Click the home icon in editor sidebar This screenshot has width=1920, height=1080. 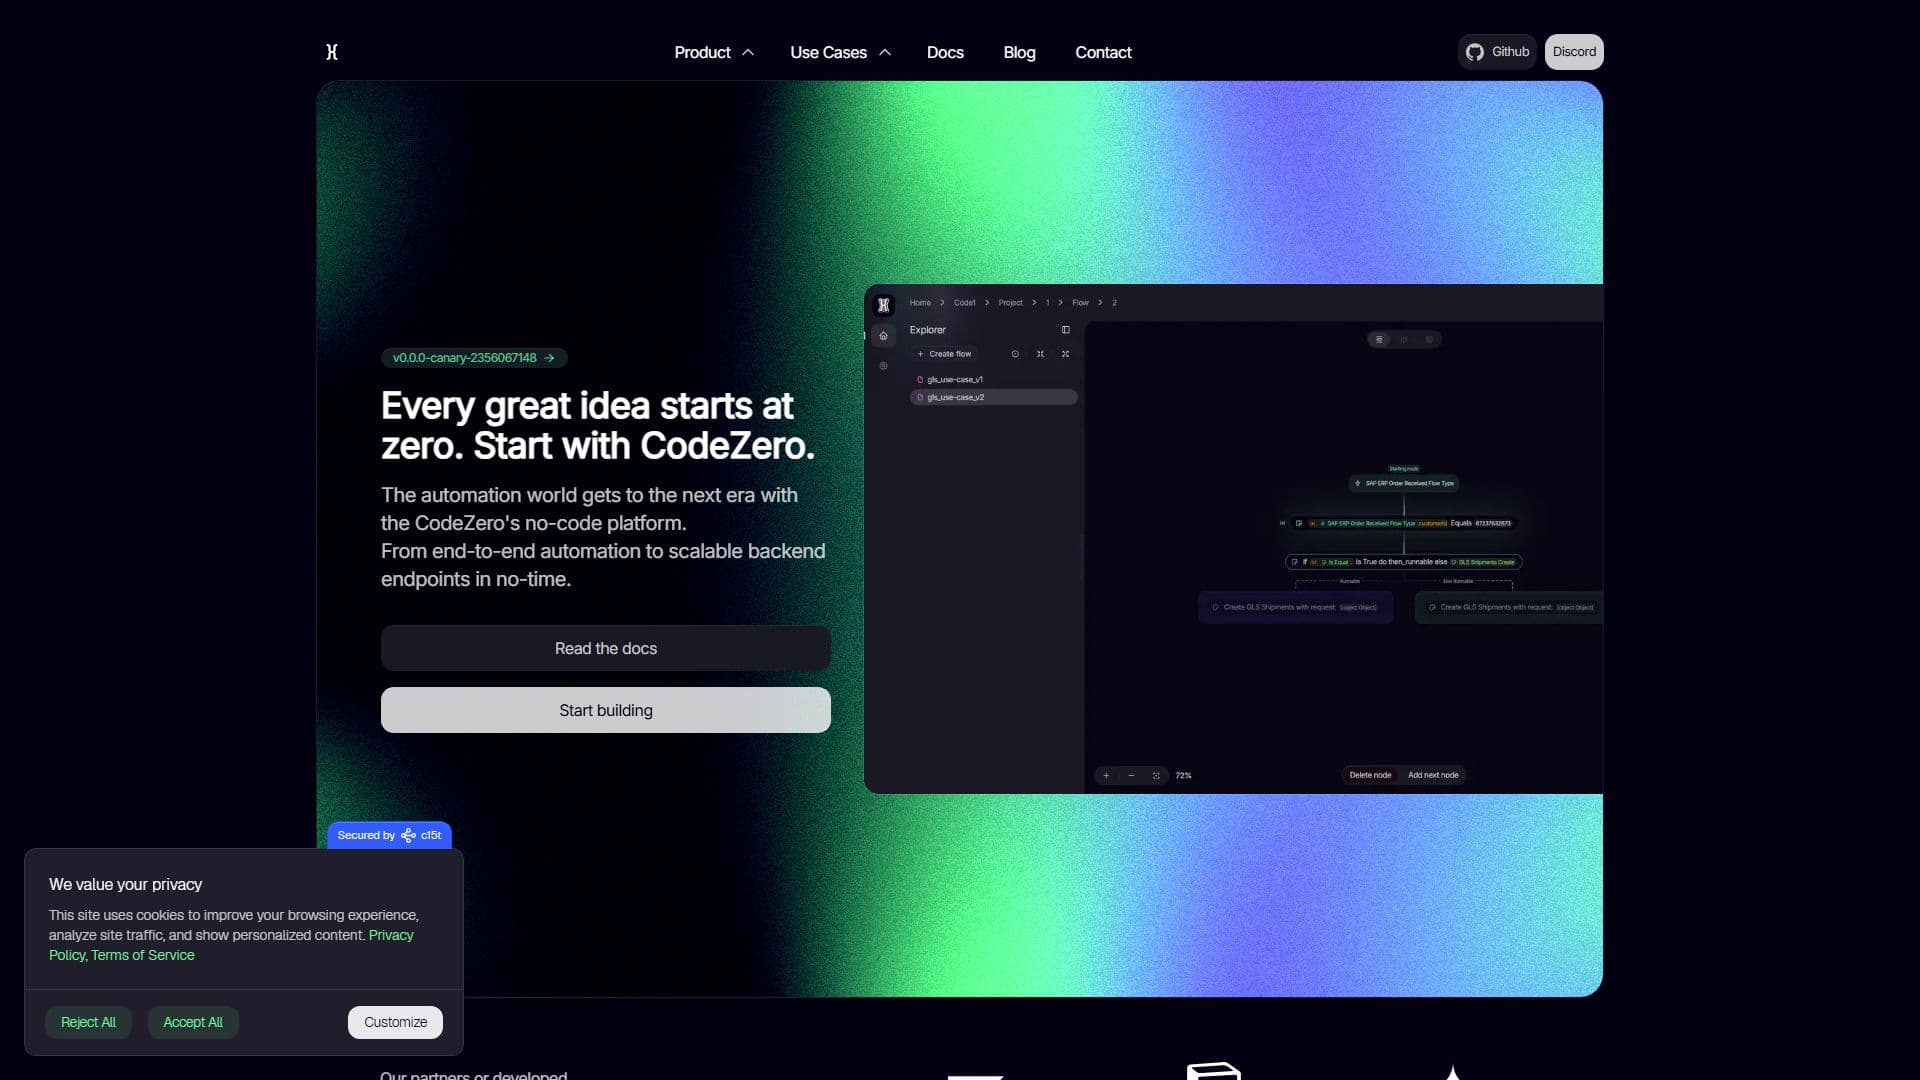point(883,336)
